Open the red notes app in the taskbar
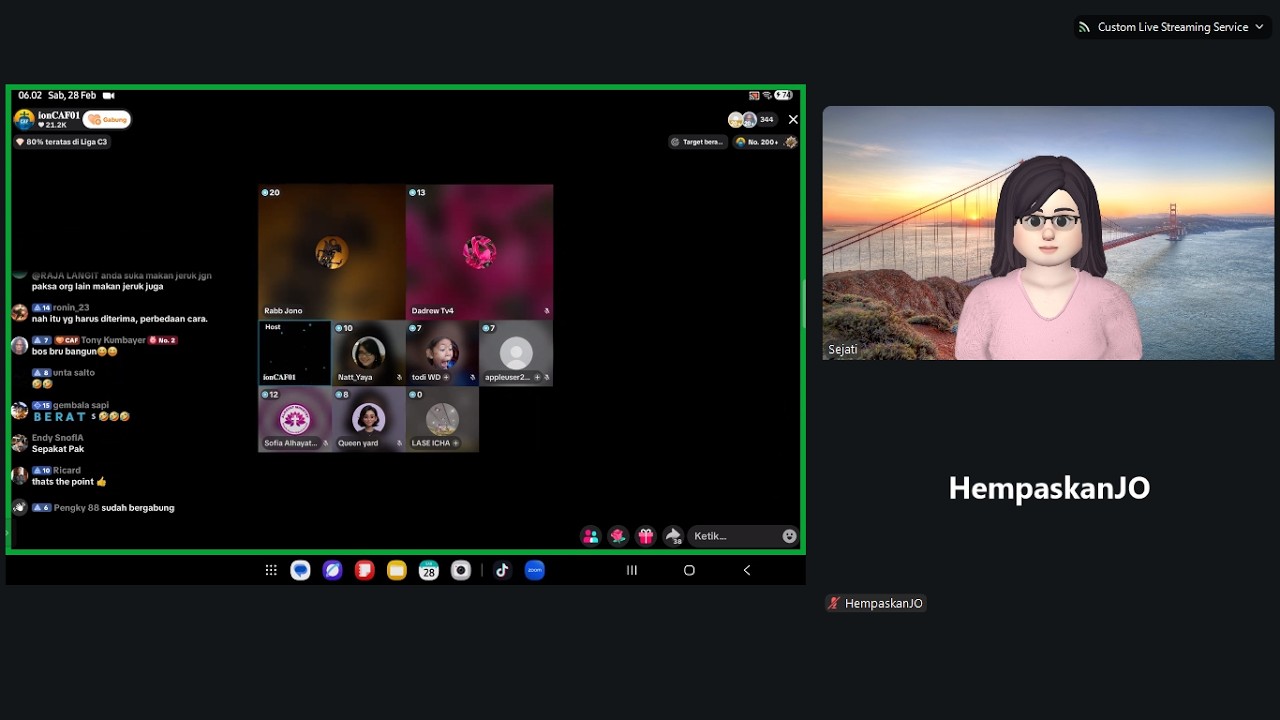 click(x=365, y=570)
